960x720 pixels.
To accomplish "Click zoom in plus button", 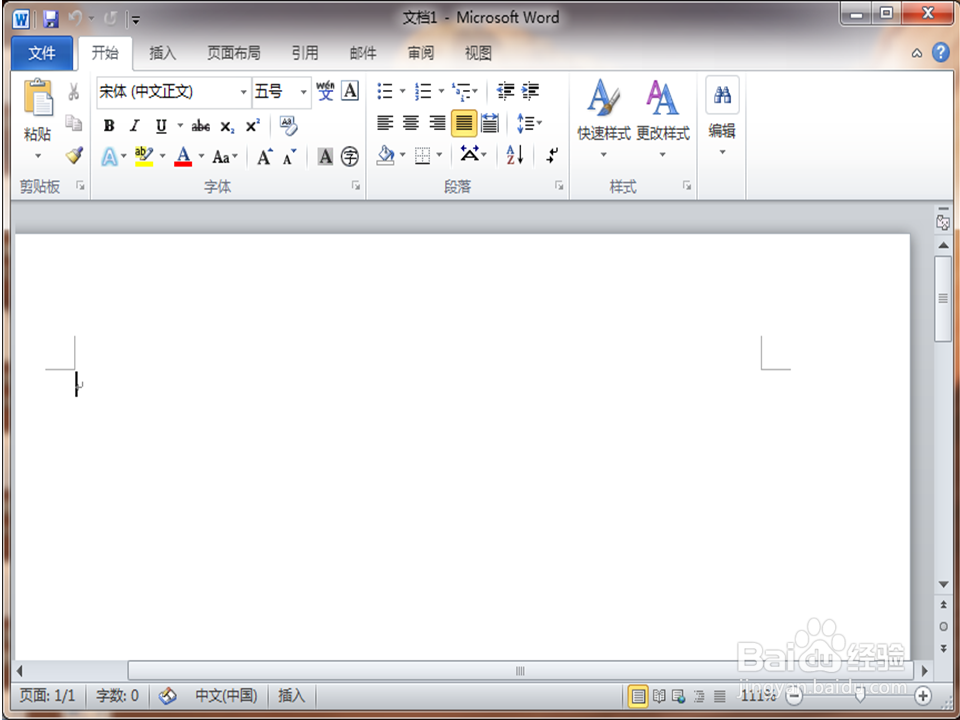I will click(x=923, y=696).
